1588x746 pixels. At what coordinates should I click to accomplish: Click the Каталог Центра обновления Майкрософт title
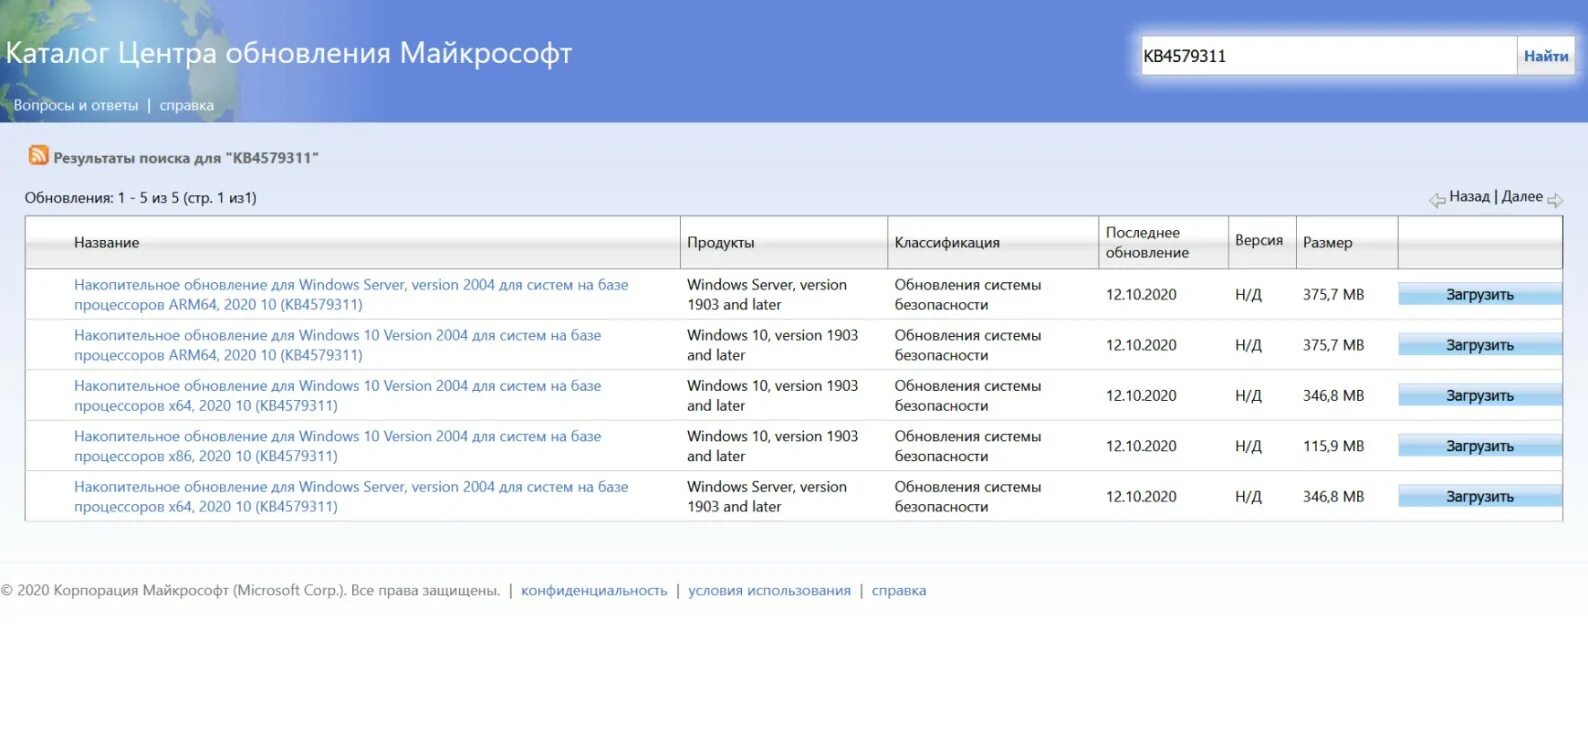289,53
